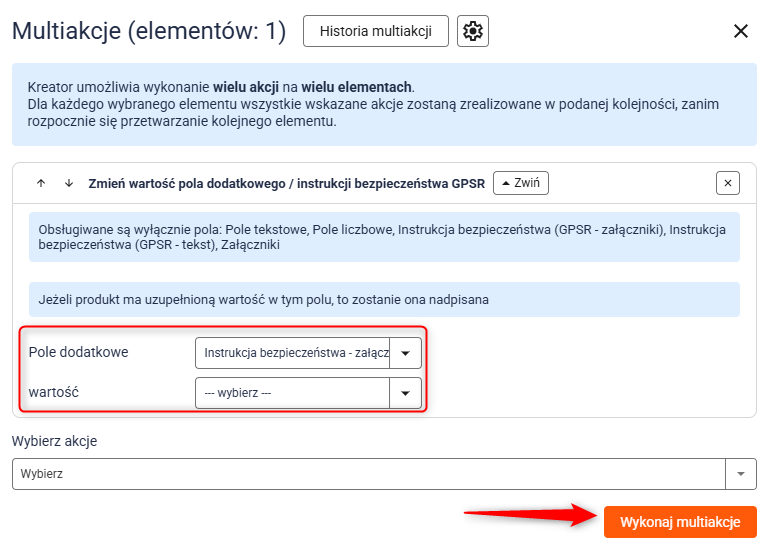
Task: Close the Multiakcje dialog
Action: (741, 31)
